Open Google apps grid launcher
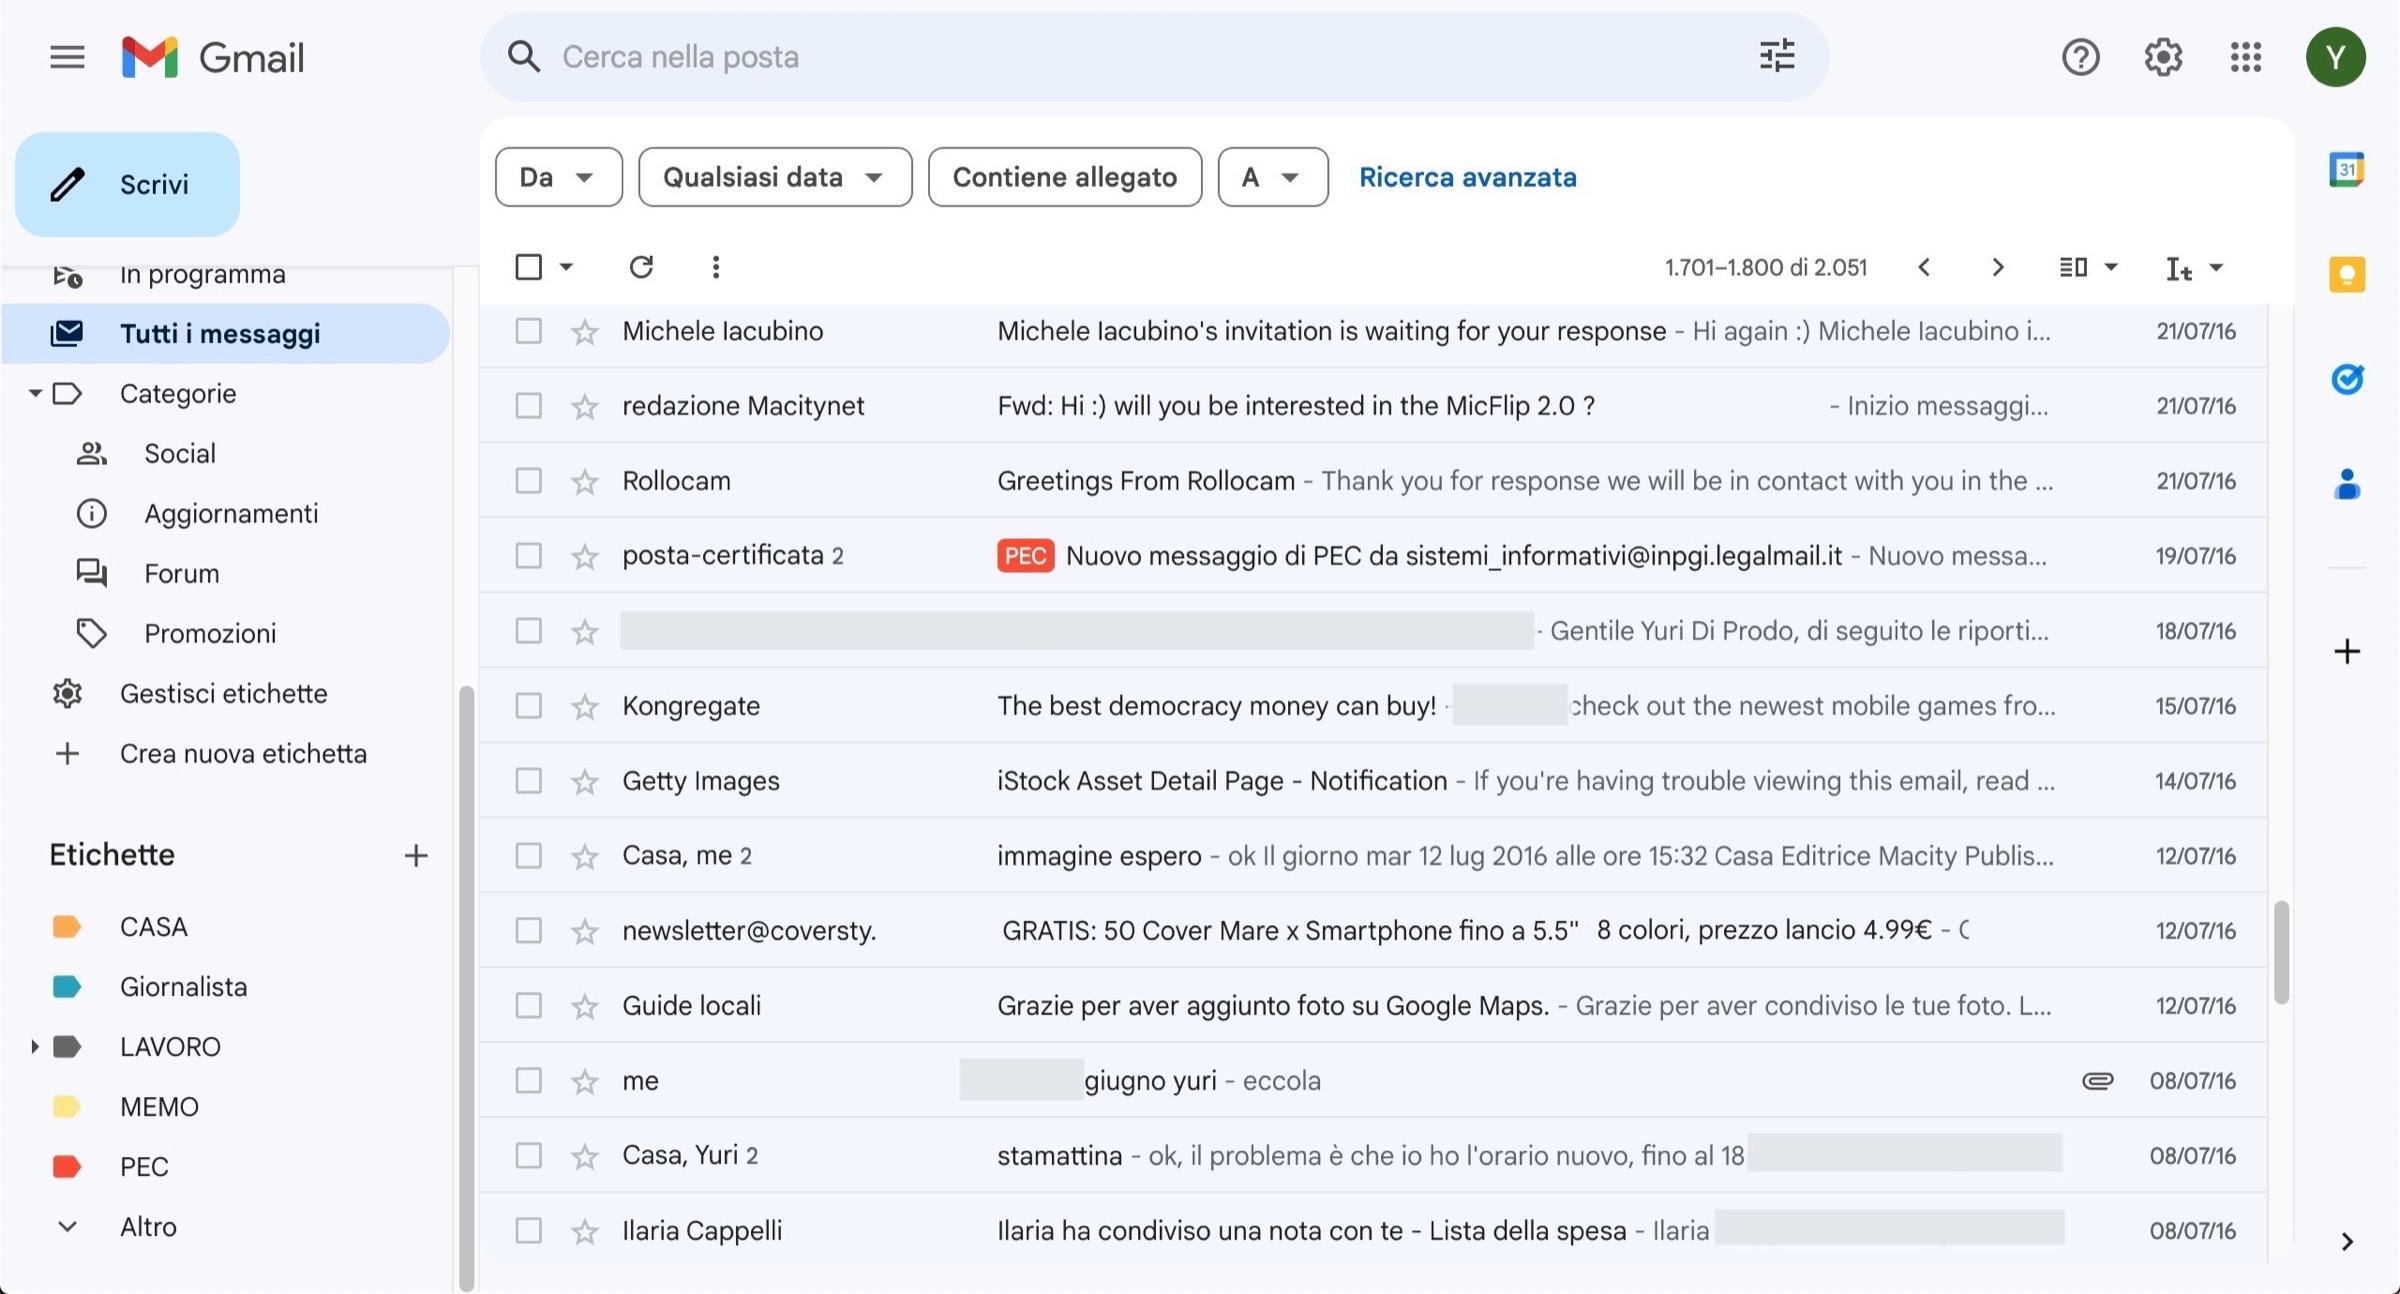This screenshot has width=2400, height=1294. tap(2245, 57)
